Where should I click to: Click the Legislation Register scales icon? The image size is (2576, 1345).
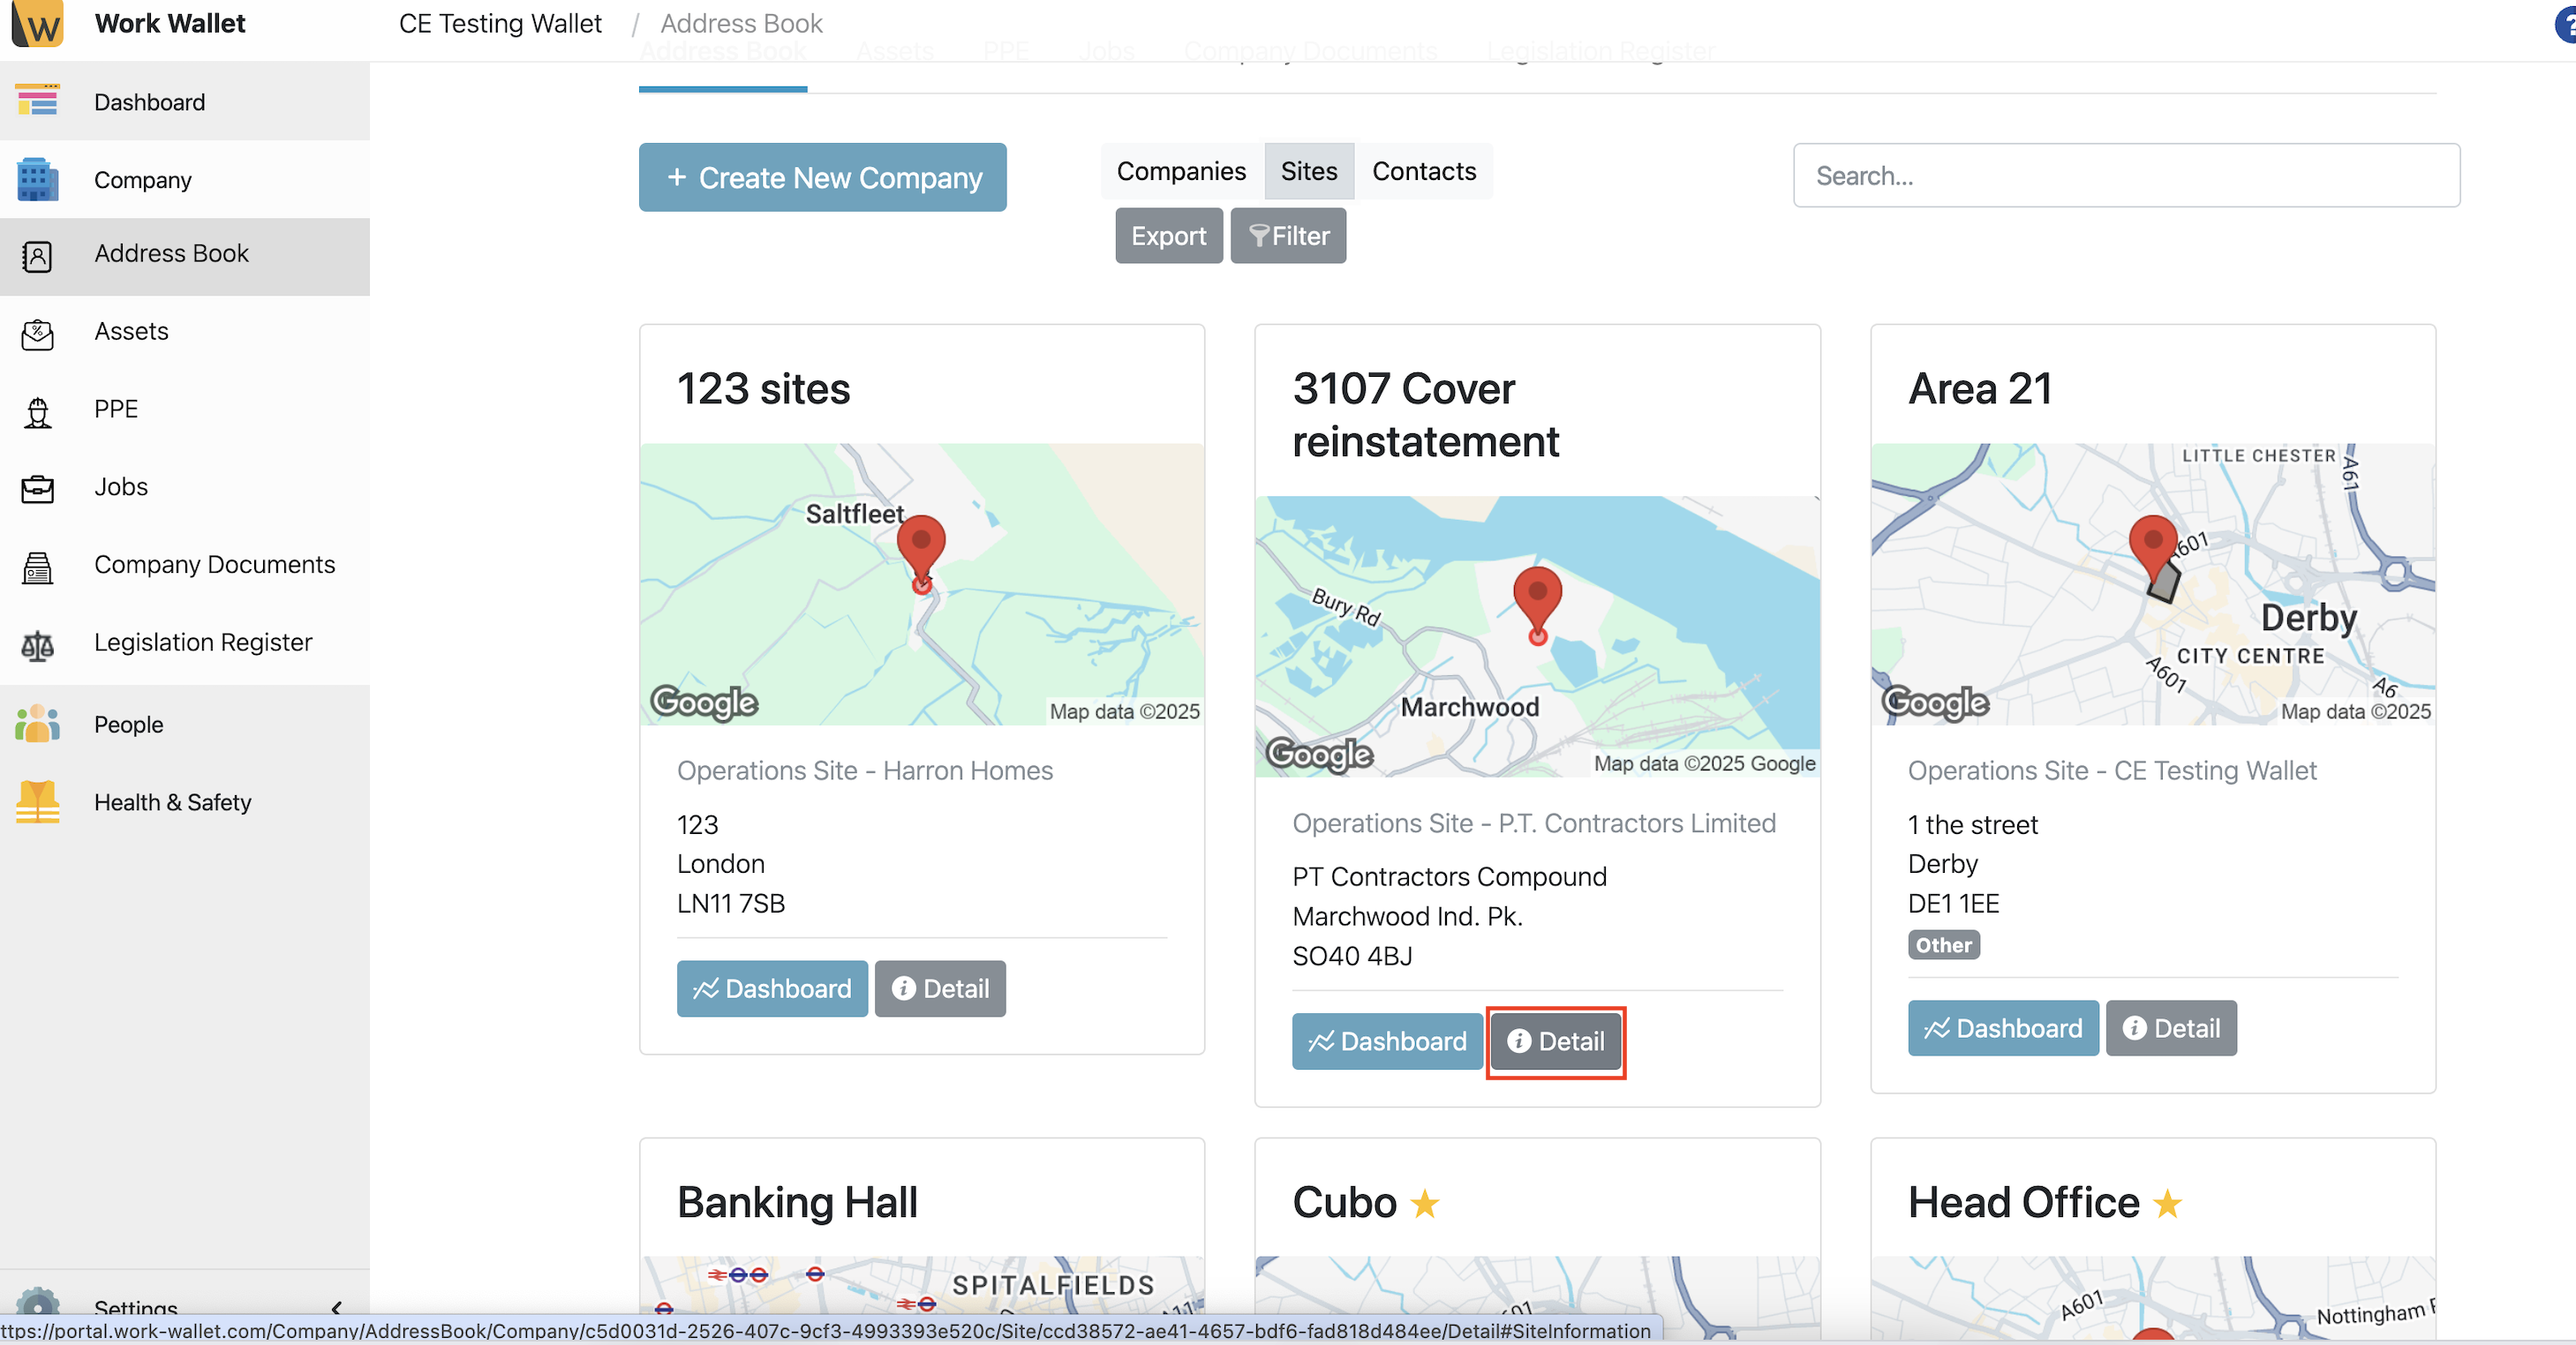pyautogui.click(x=37, y=645)
